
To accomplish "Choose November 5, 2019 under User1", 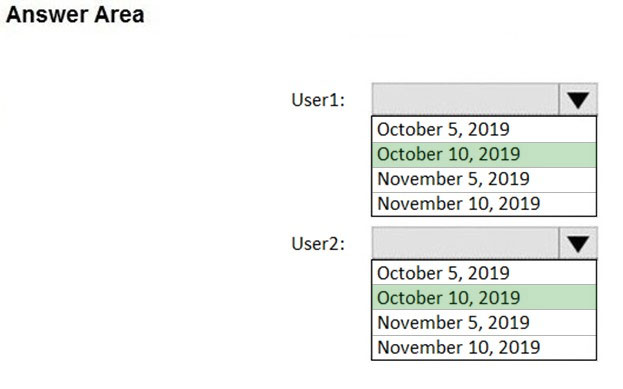I will pos(484,180).
